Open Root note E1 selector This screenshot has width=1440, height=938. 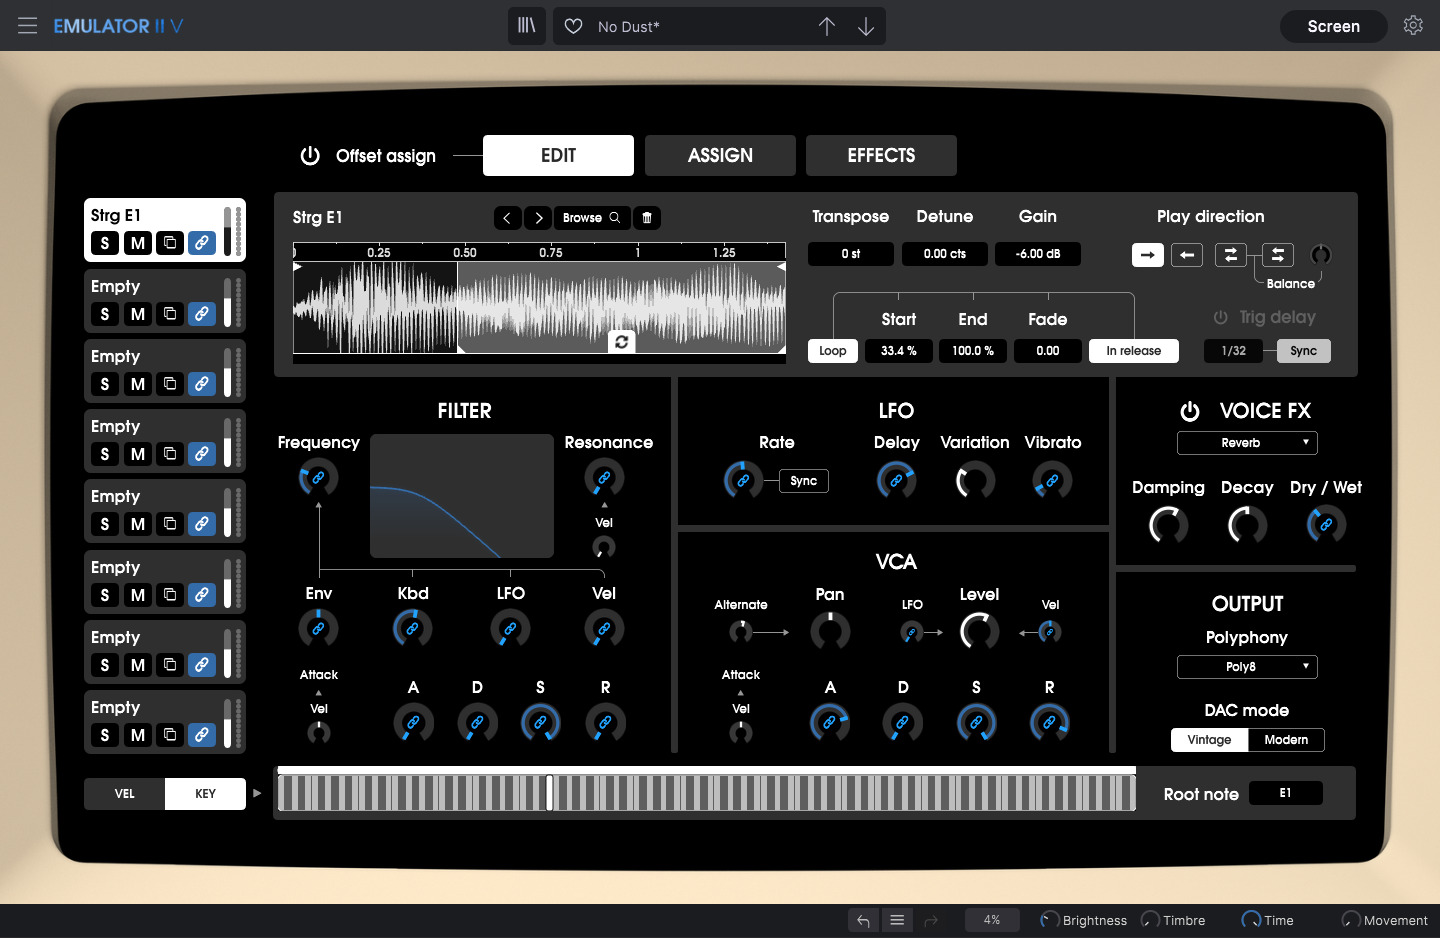coord(1286,793)
